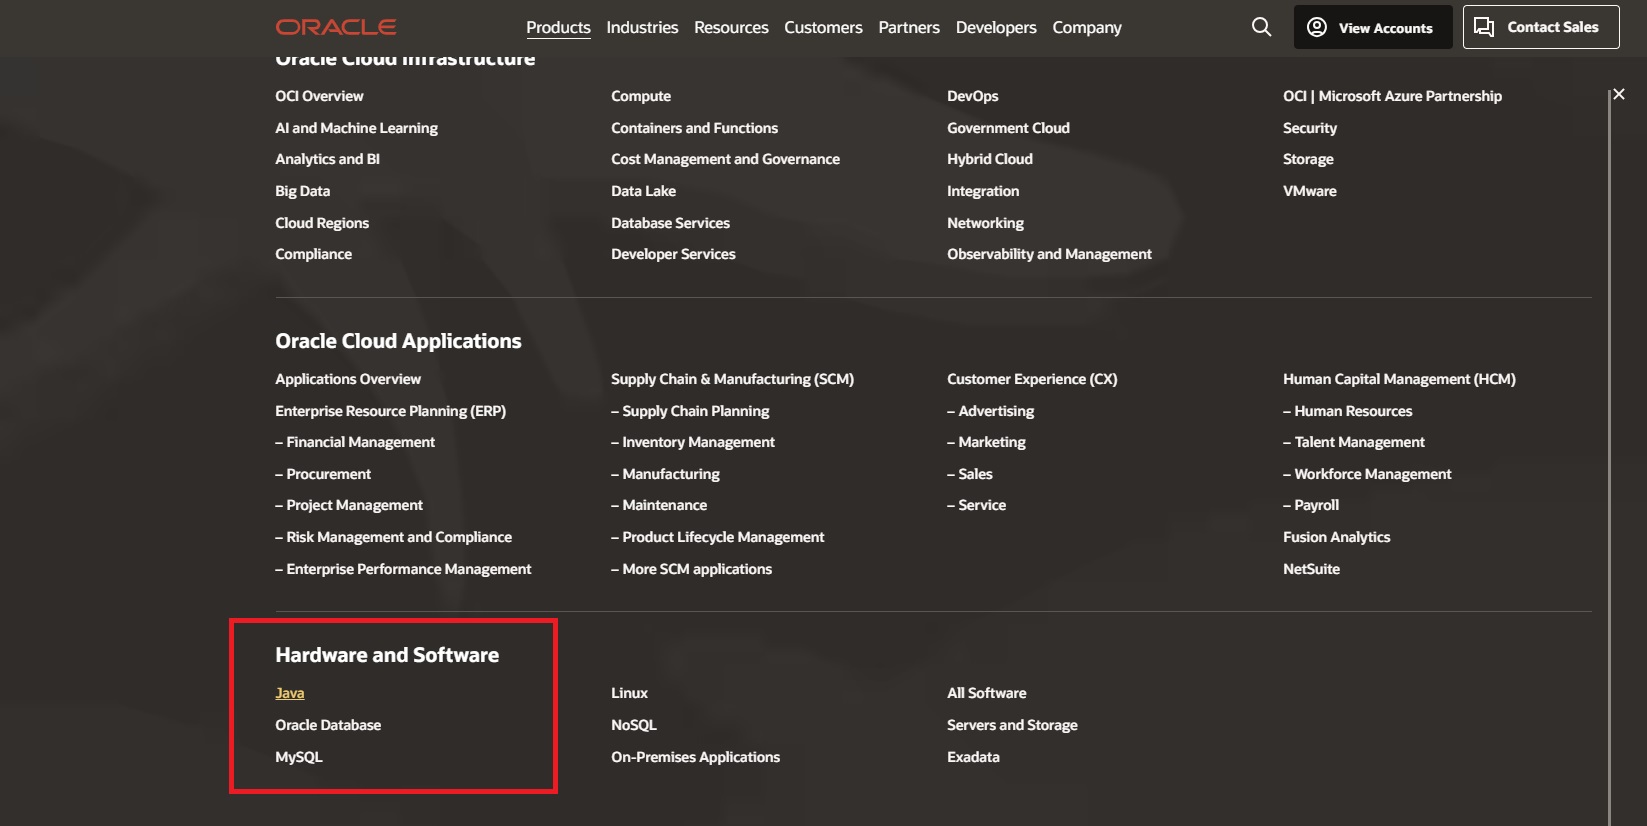Viewport: 1647px width, 826px height.
Task: Open OCI Microsoft Azure Partnership link
Action: pos(1392,96)
